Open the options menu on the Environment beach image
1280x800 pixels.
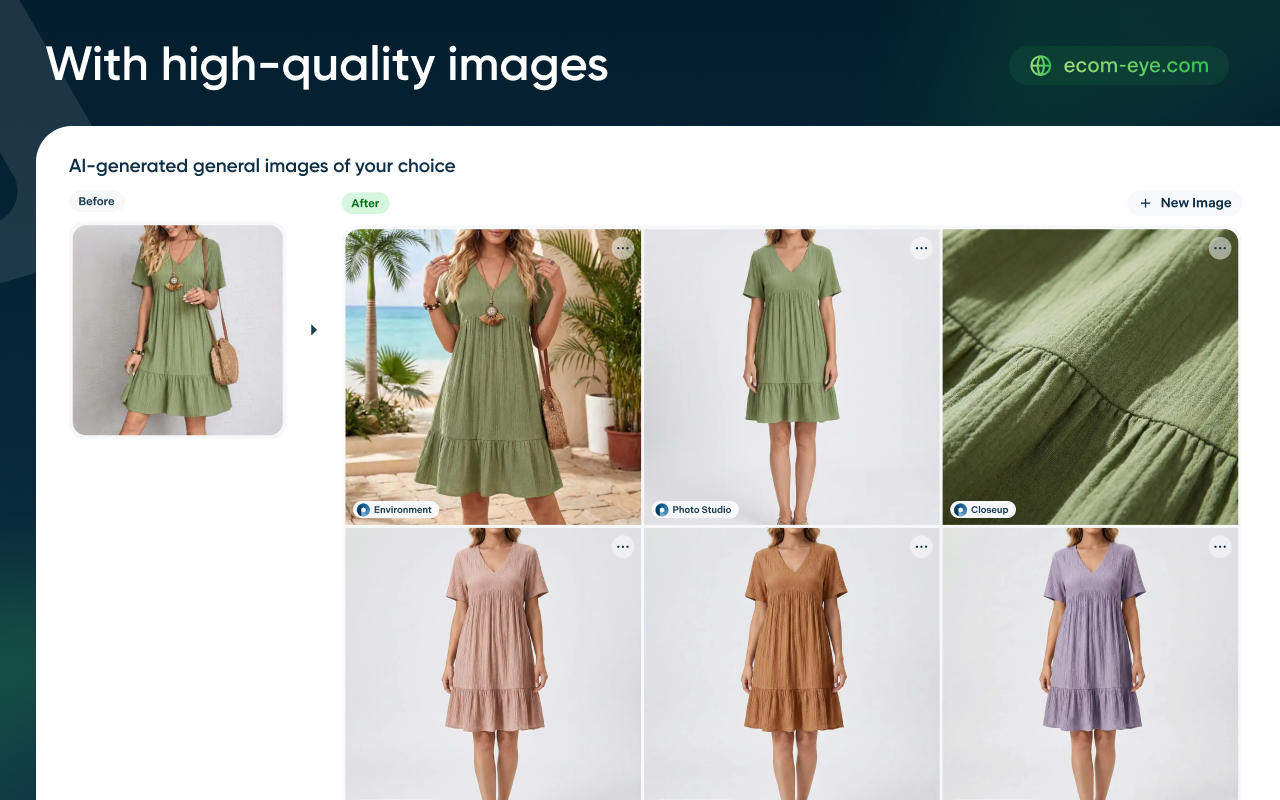point(622,247)
